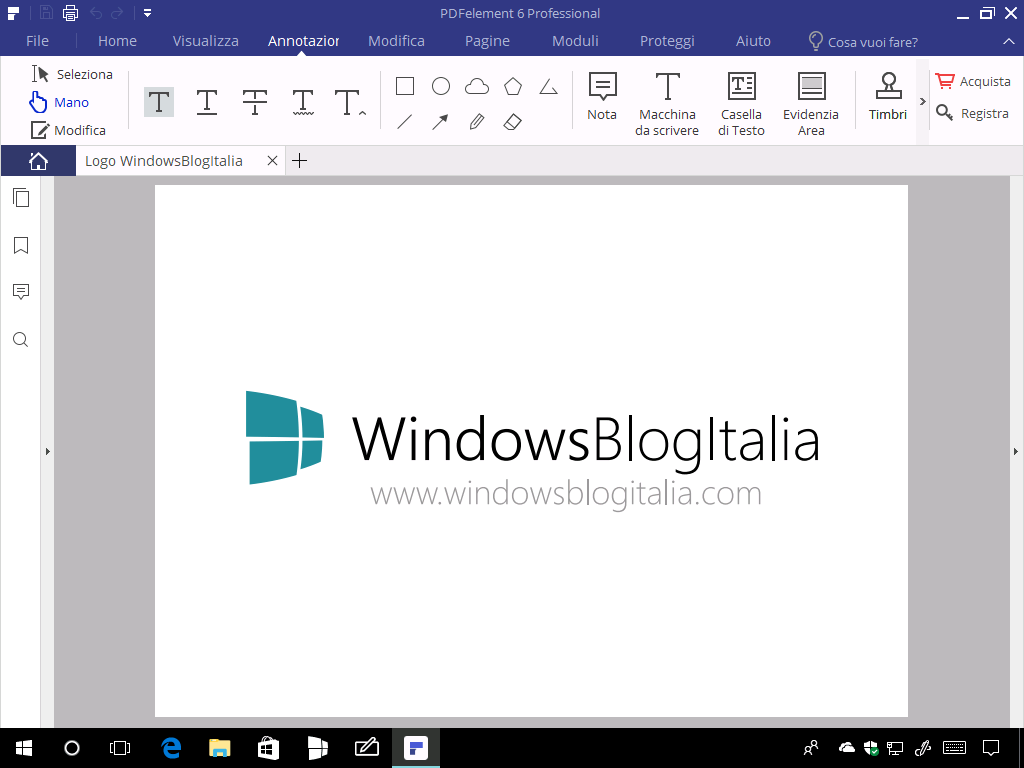The width and height of the screenshot is (1024, 768).
Task: Insert a Casella di Testo
Action: (741, 104)
